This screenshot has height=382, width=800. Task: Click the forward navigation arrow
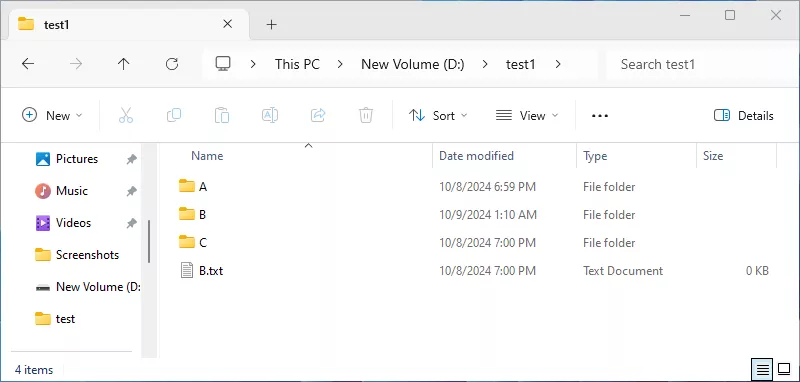[x=76, y=64]
